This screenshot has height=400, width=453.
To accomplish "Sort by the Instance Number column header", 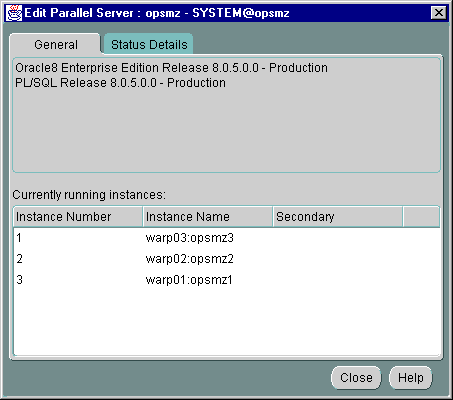I will click(x=78, y=217).
